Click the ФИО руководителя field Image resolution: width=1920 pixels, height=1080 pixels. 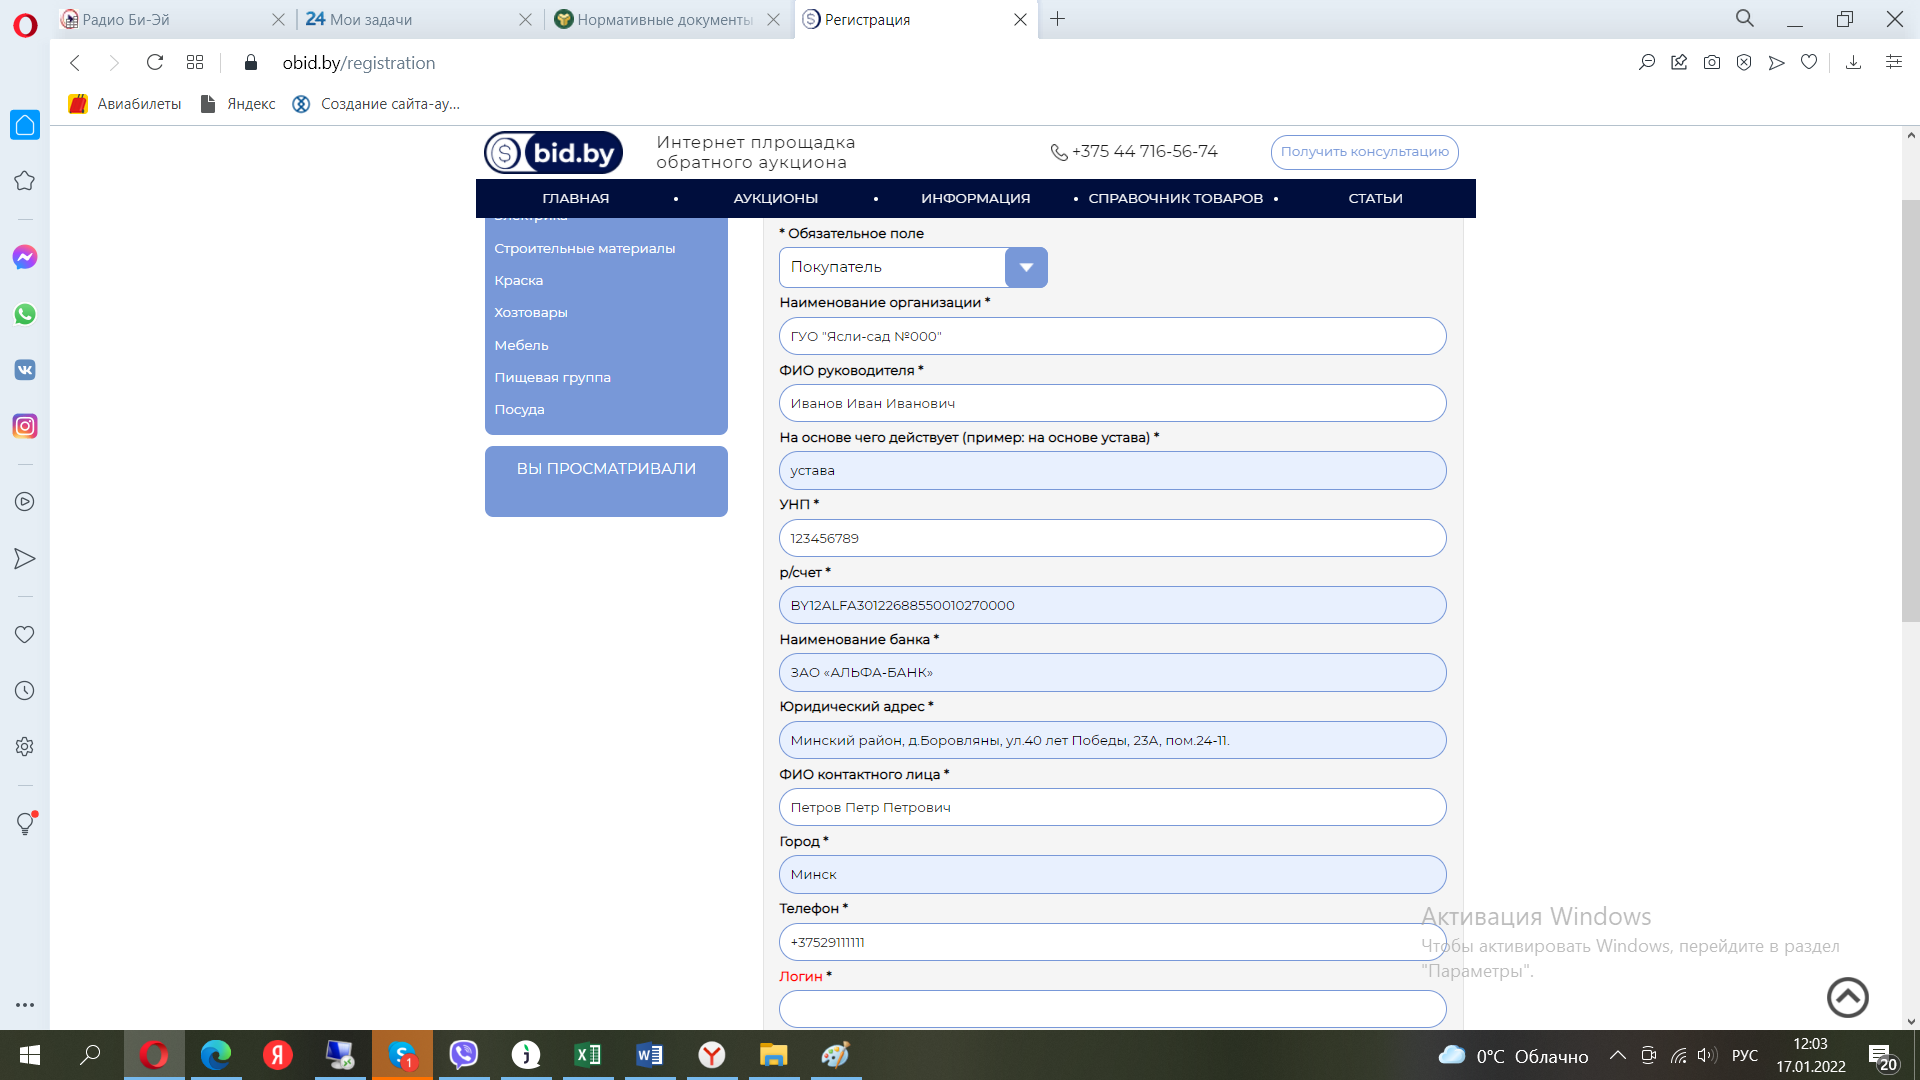[1112, 403]
